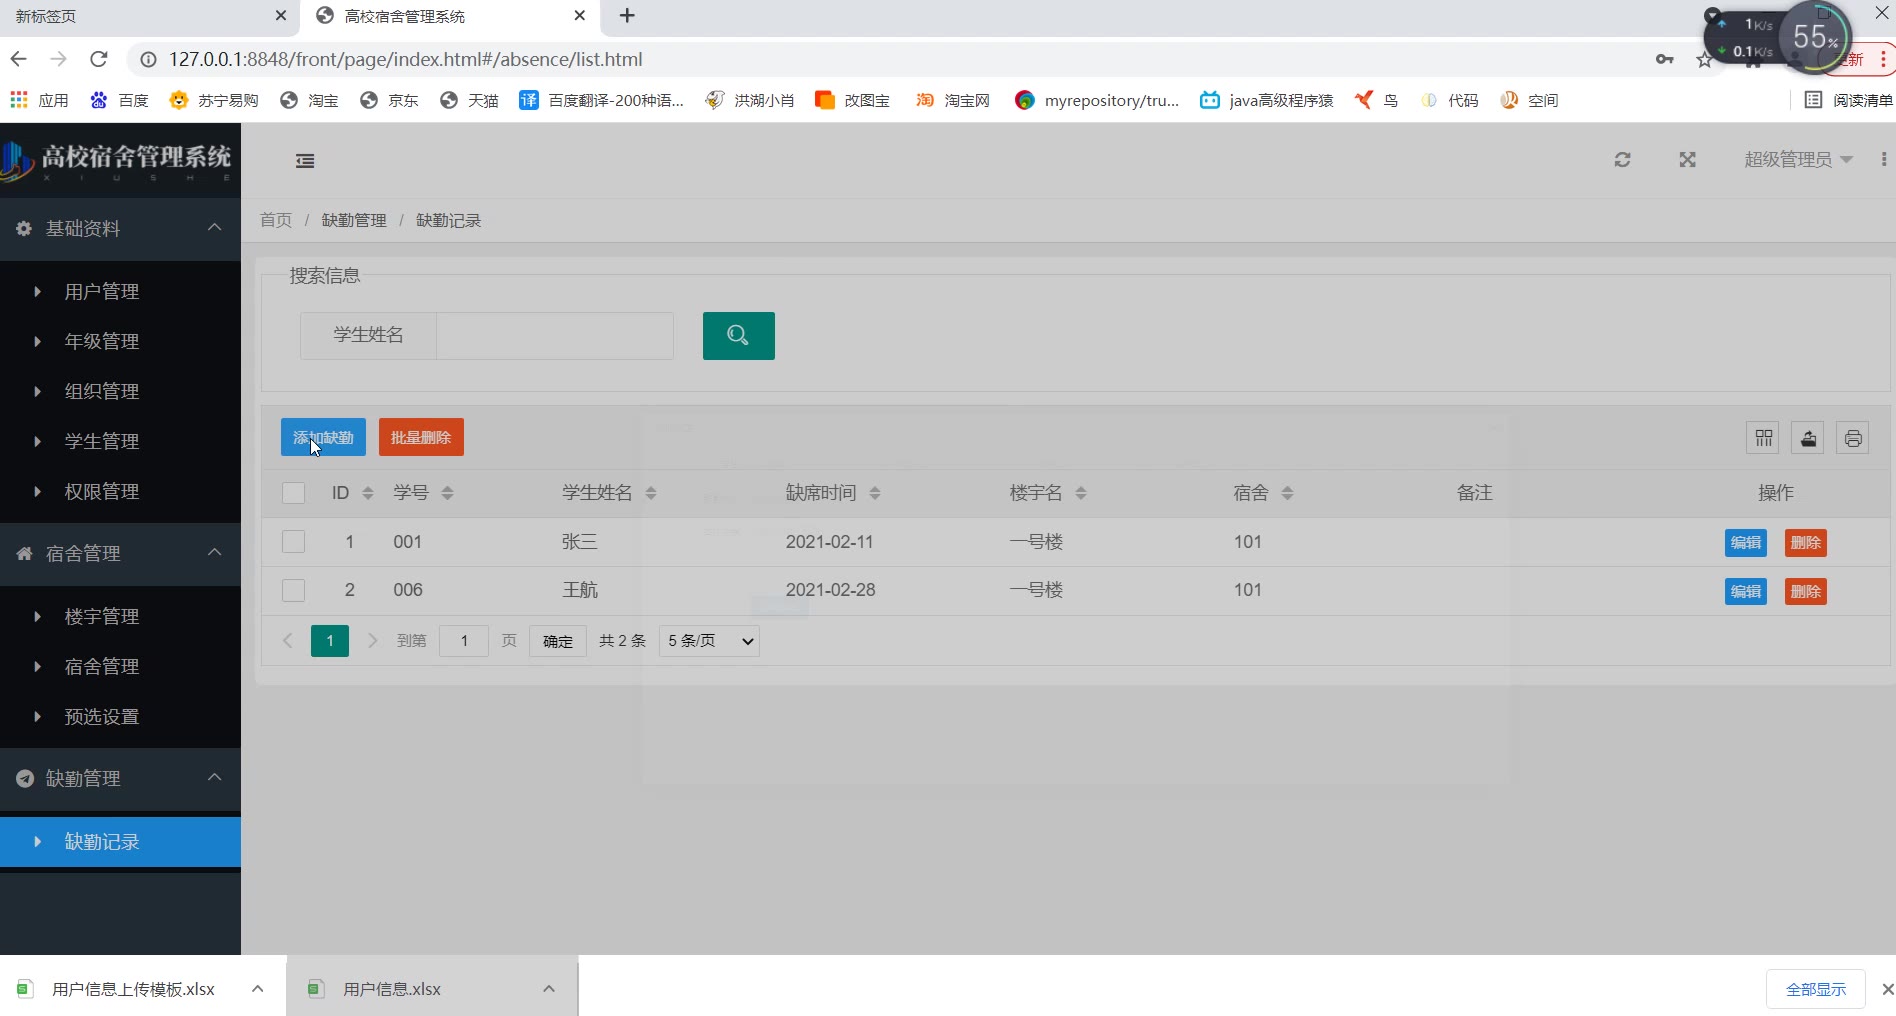Click the table export icon
The width and height of the screenshot is (1896, 1016).
[x=1808, y=438]
